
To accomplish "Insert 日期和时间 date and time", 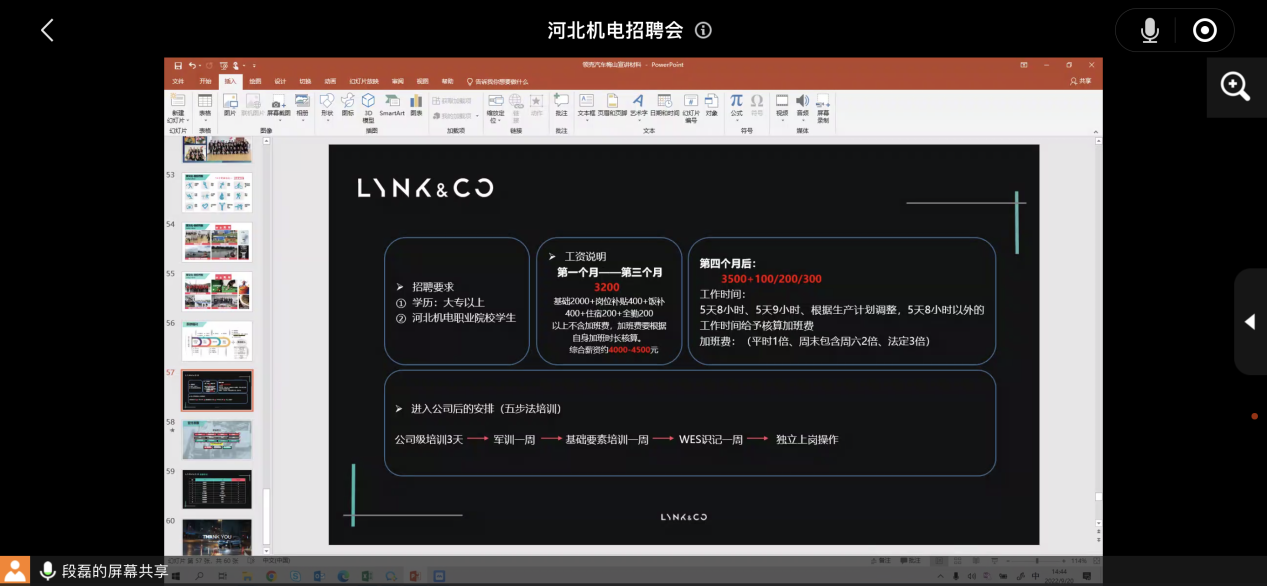I will pos(664,105).
